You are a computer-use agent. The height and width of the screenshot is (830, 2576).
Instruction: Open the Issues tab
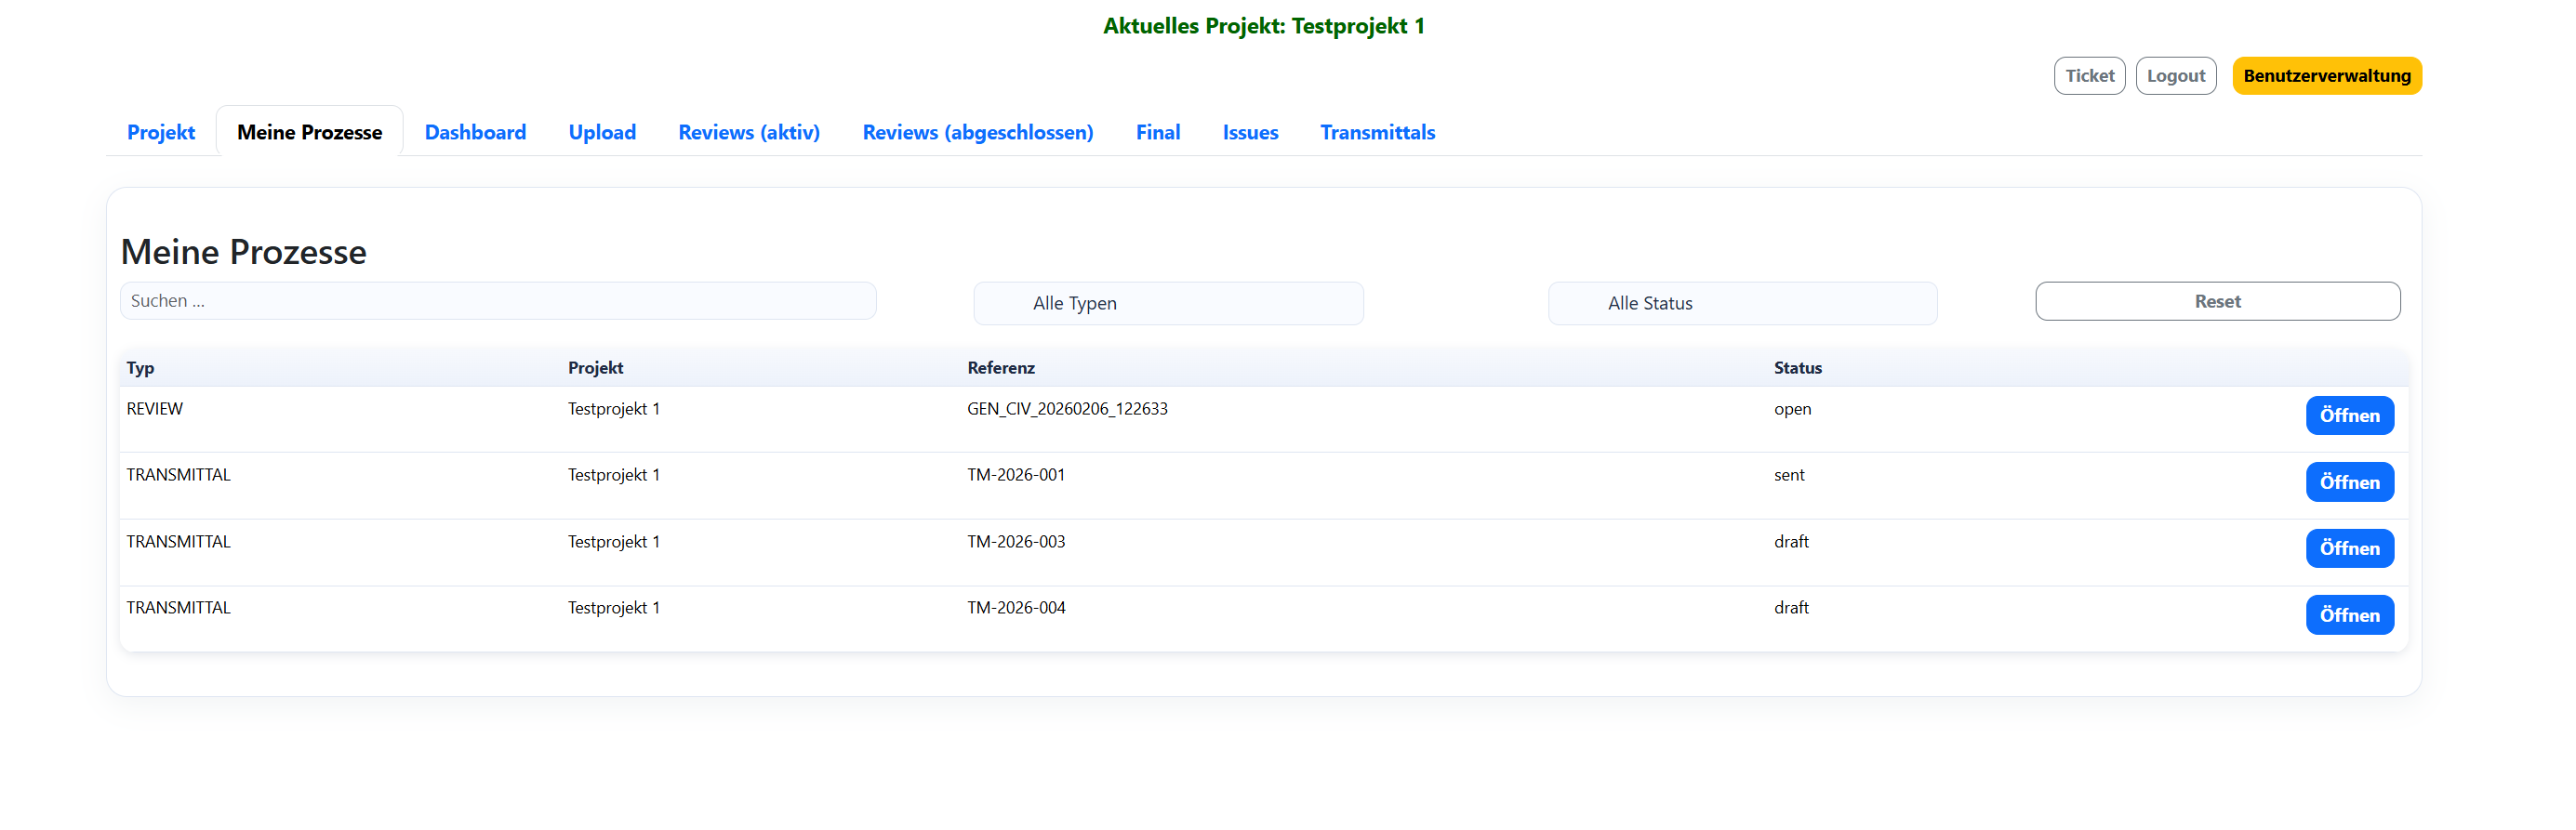pyautogui.click(x=1249, y=132)
